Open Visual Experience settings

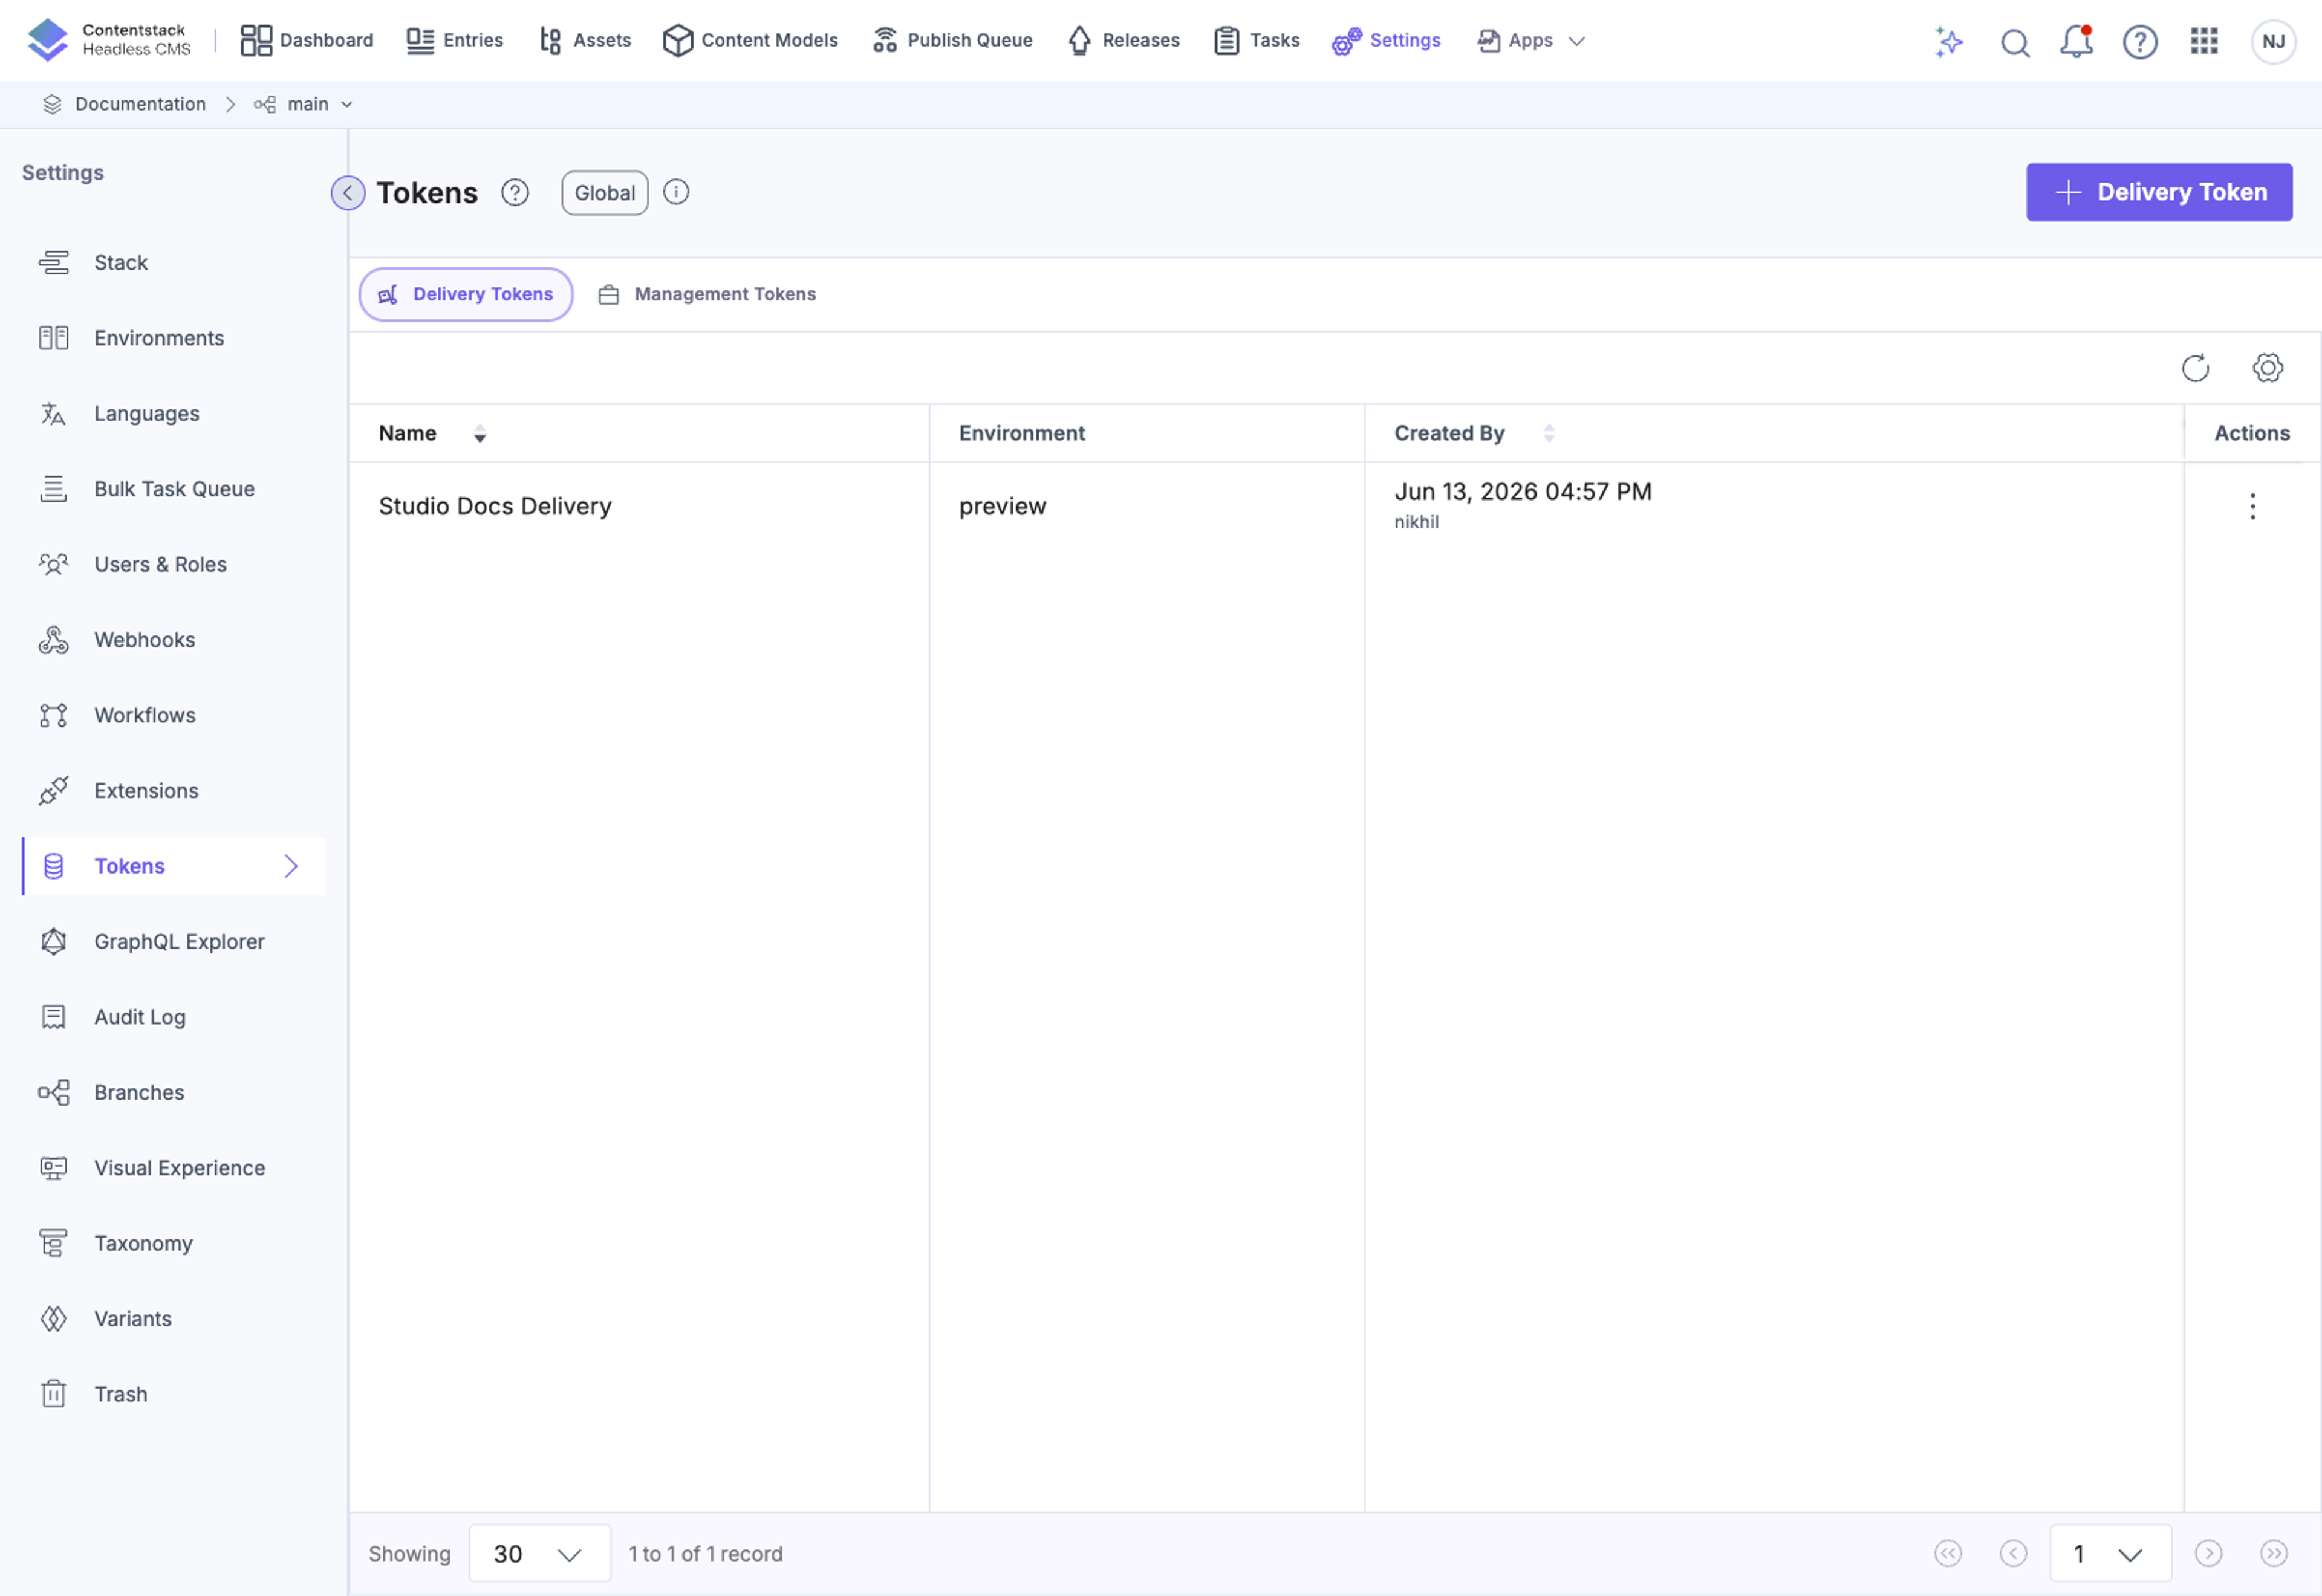click(173, 1168)
